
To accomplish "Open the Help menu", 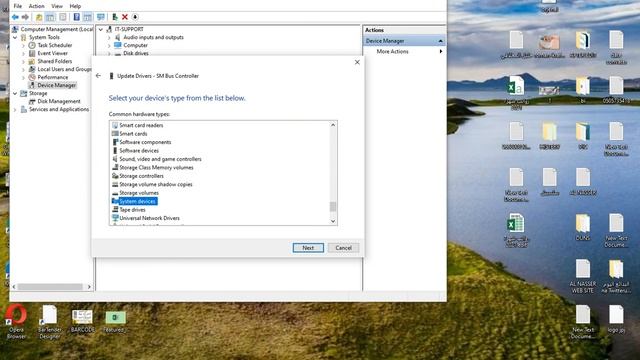I will (x=75, y=6).
